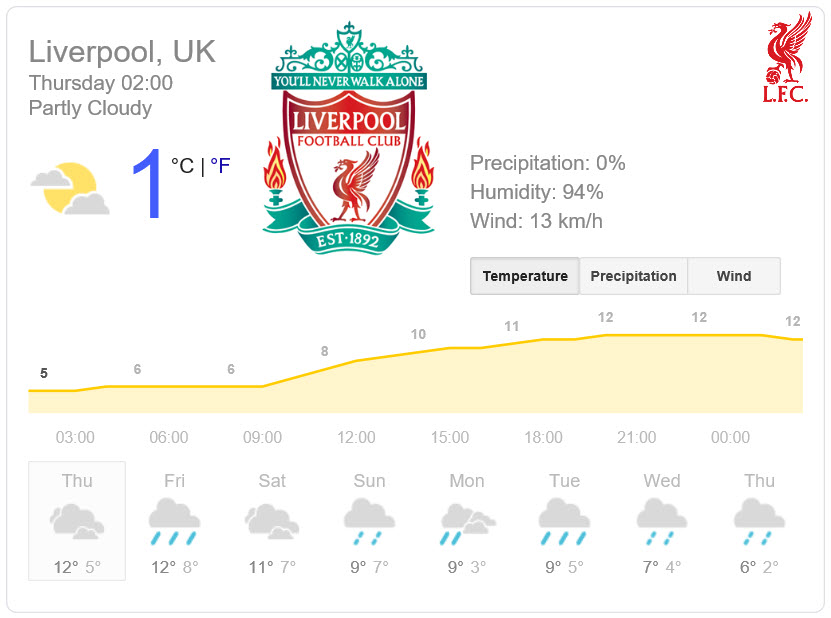Choose the last Thu forecast, 6° 2°

point(759,521)
